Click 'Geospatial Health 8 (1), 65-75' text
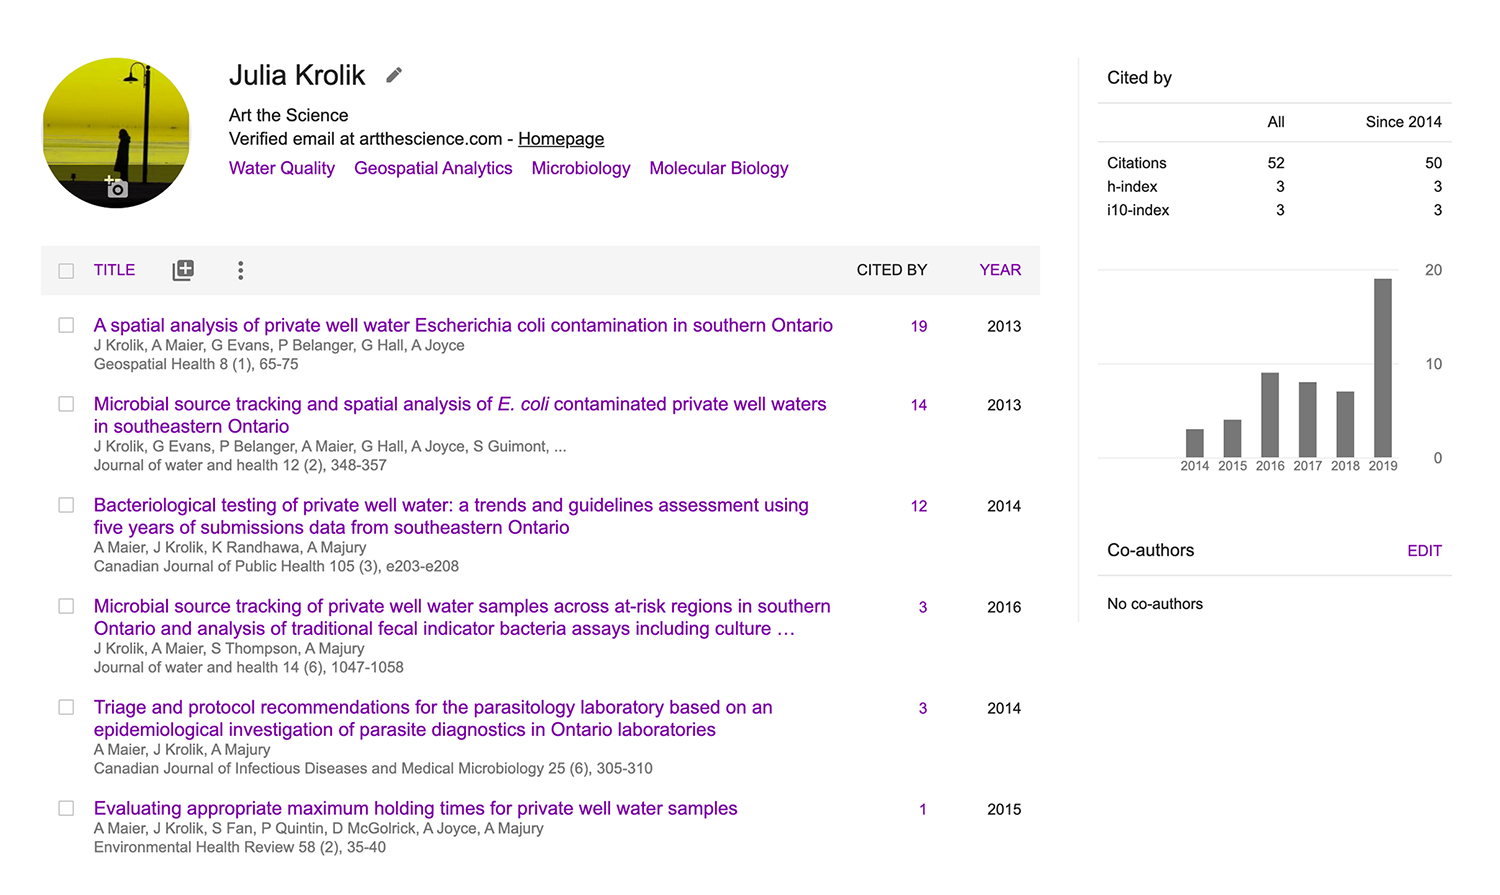This screenshot has height=895, width=1500. (196, 364)
